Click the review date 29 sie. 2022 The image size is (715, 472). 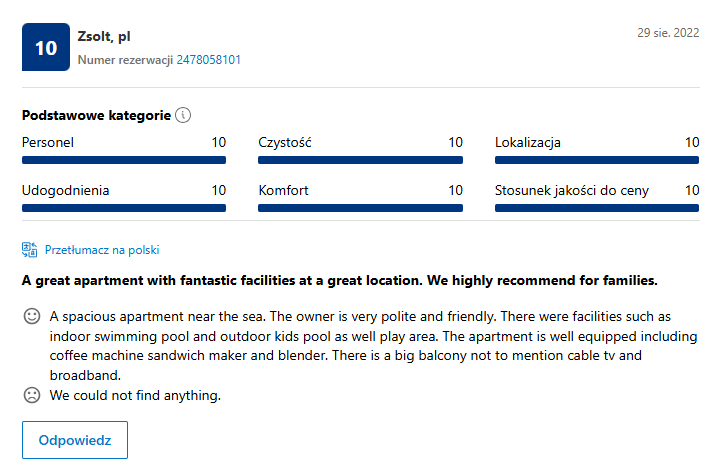(668, 33)
